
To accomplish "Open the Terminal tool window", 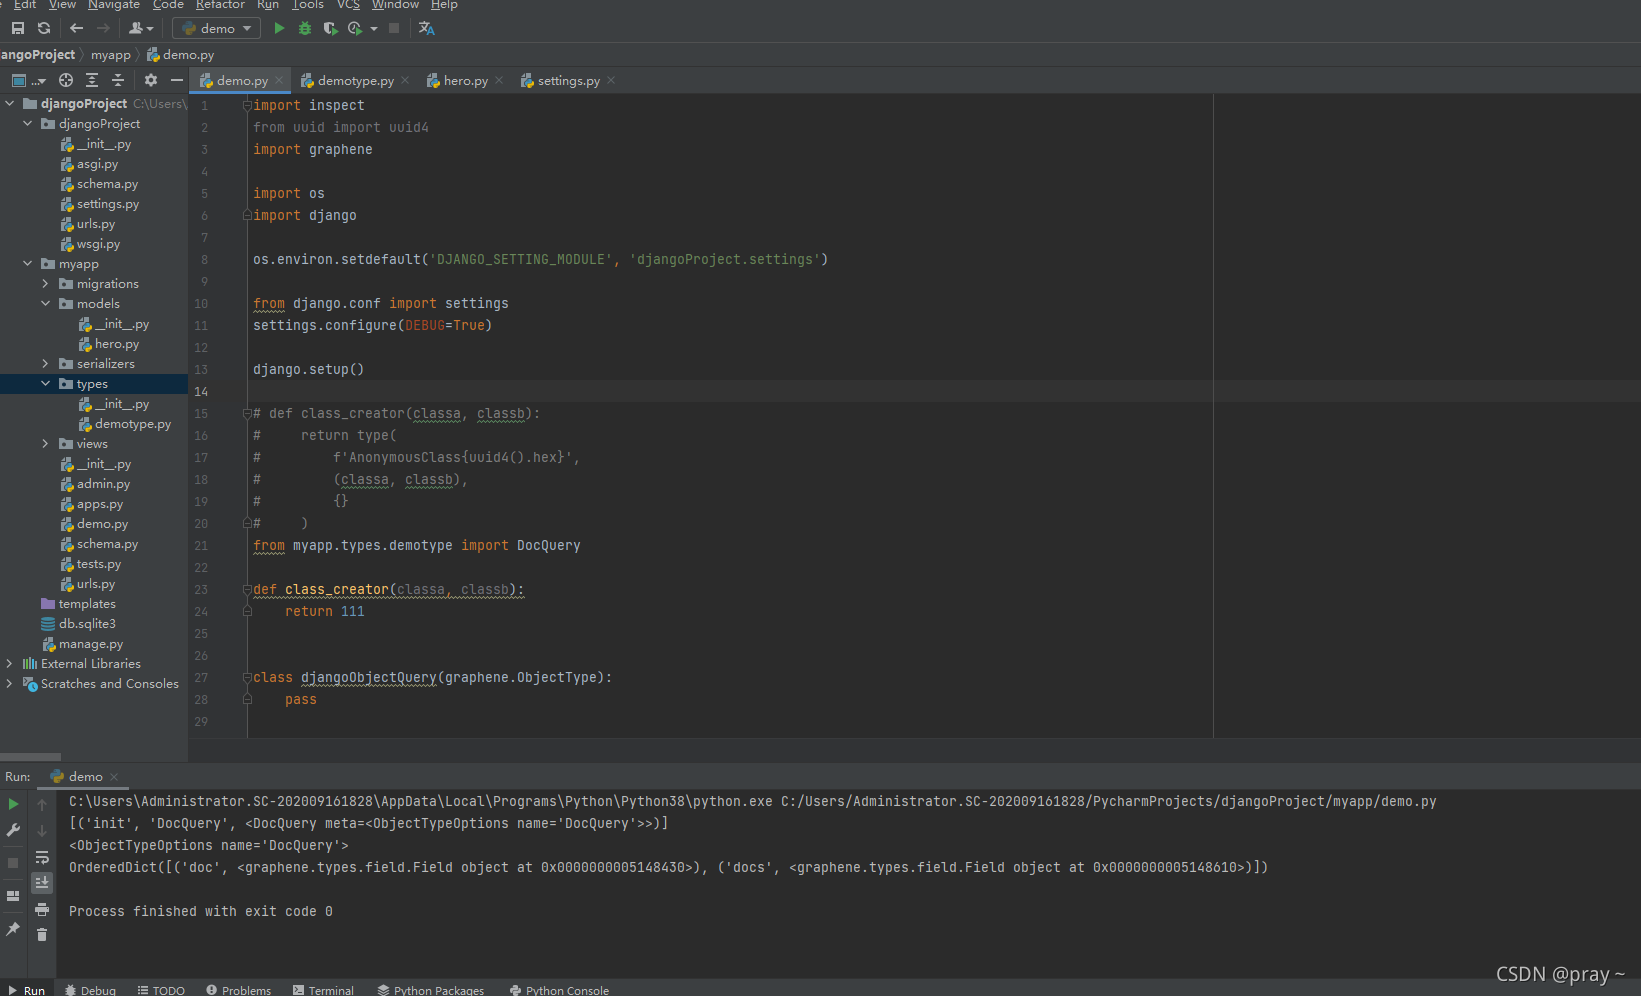I will [x=324, y=989].
